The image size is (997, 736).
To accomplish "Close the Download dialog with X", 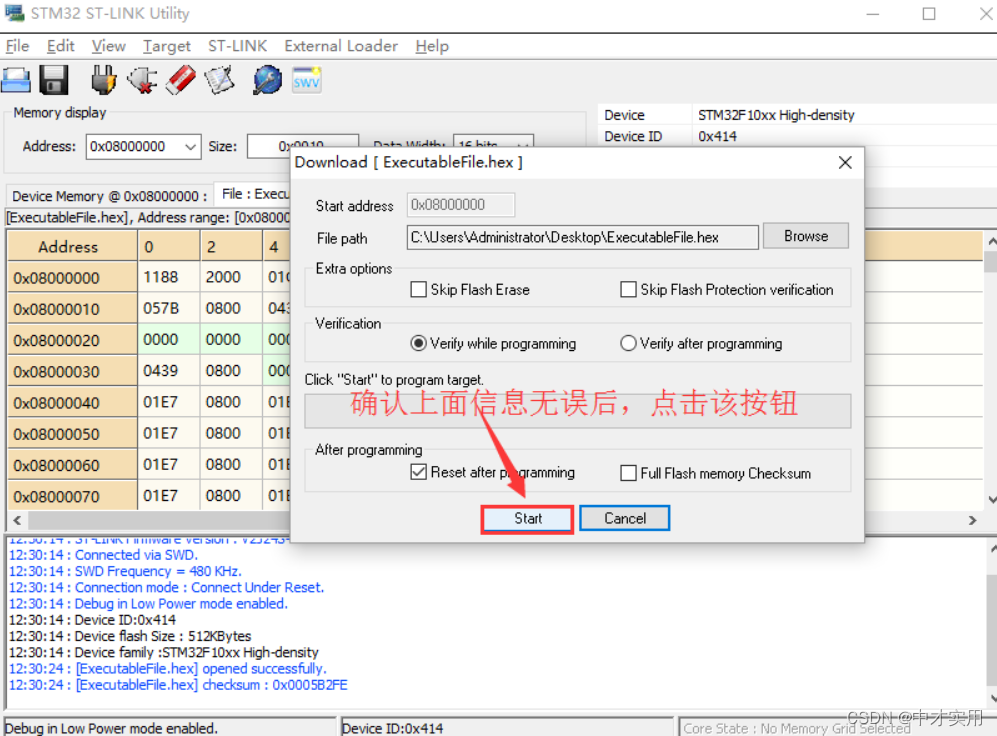I will pos(845,163).
